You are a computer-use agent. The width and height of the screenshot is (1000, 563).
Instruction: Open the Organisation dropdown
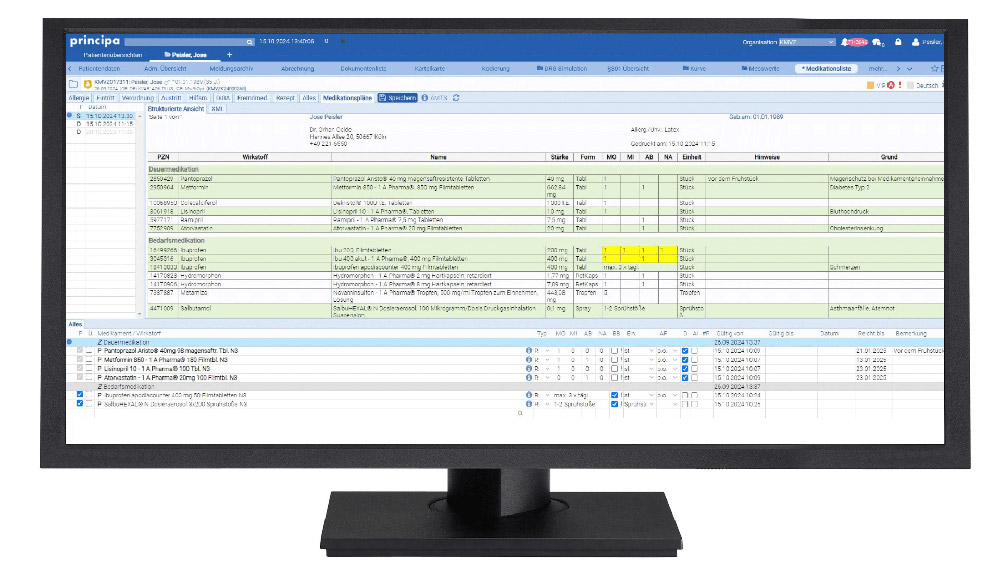tap(801, 42)
